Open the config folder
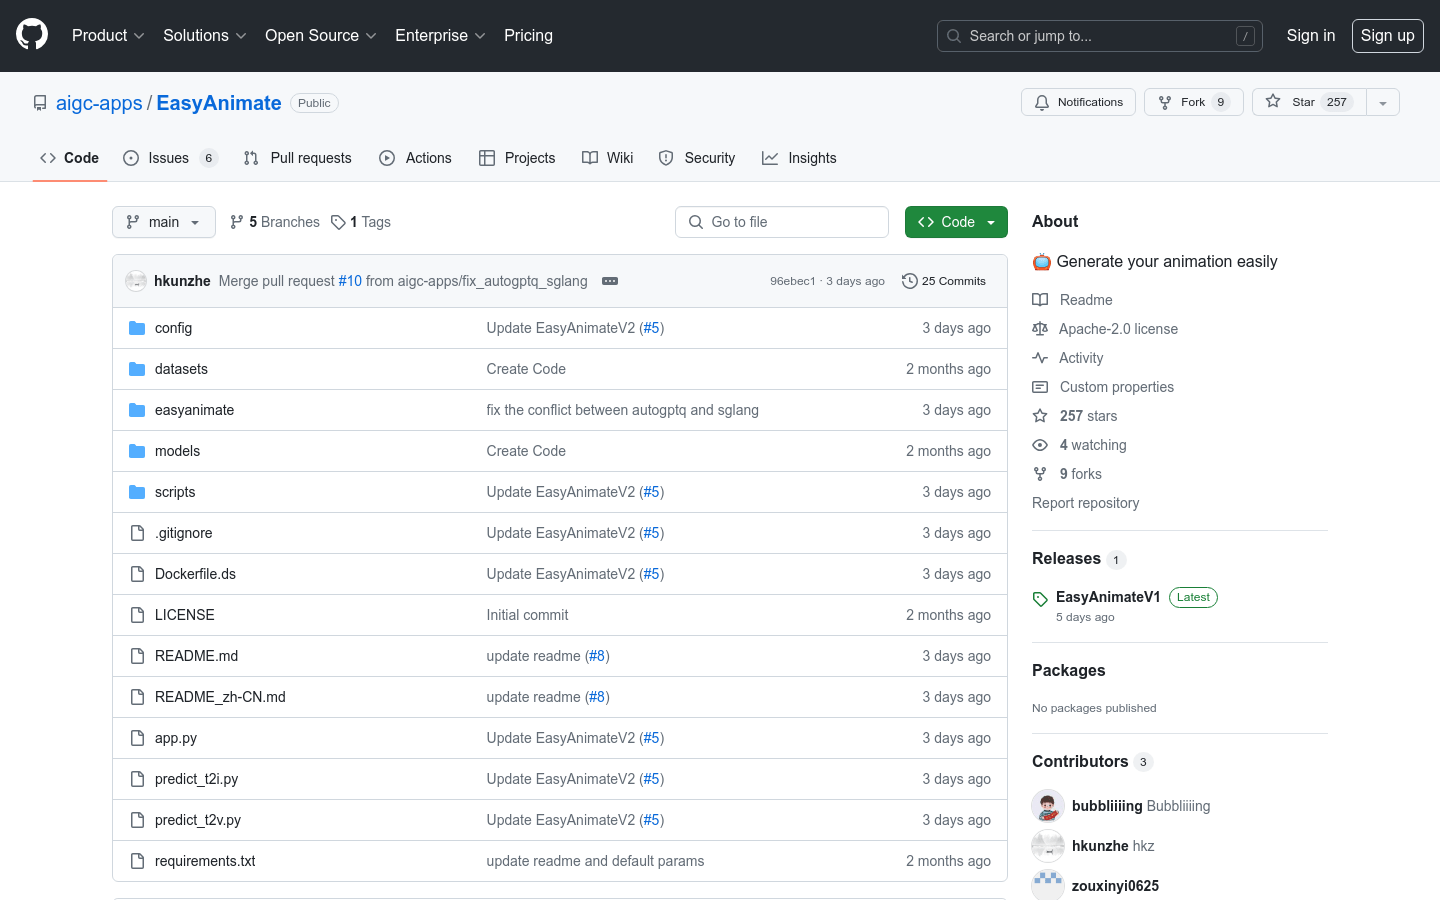The width and height of the screenshot is (1440, 900). click(173, 328)
